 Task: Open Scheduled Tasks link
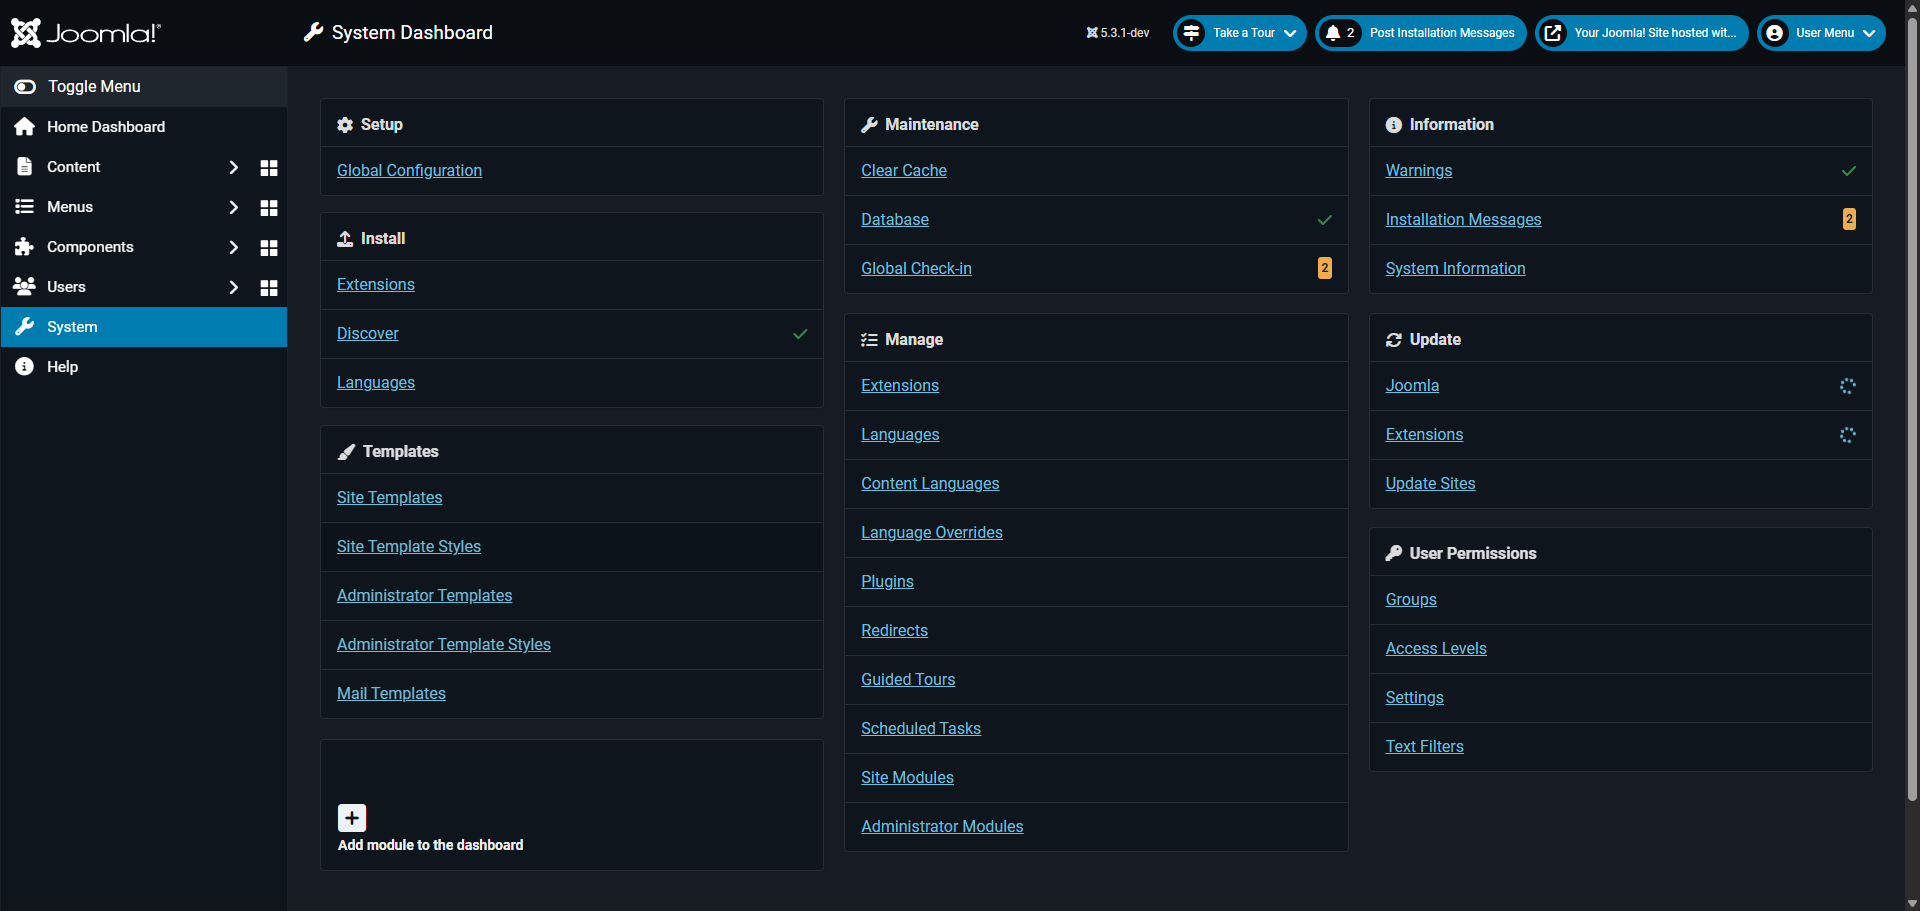pyautogui.click(x=921, y=729)
